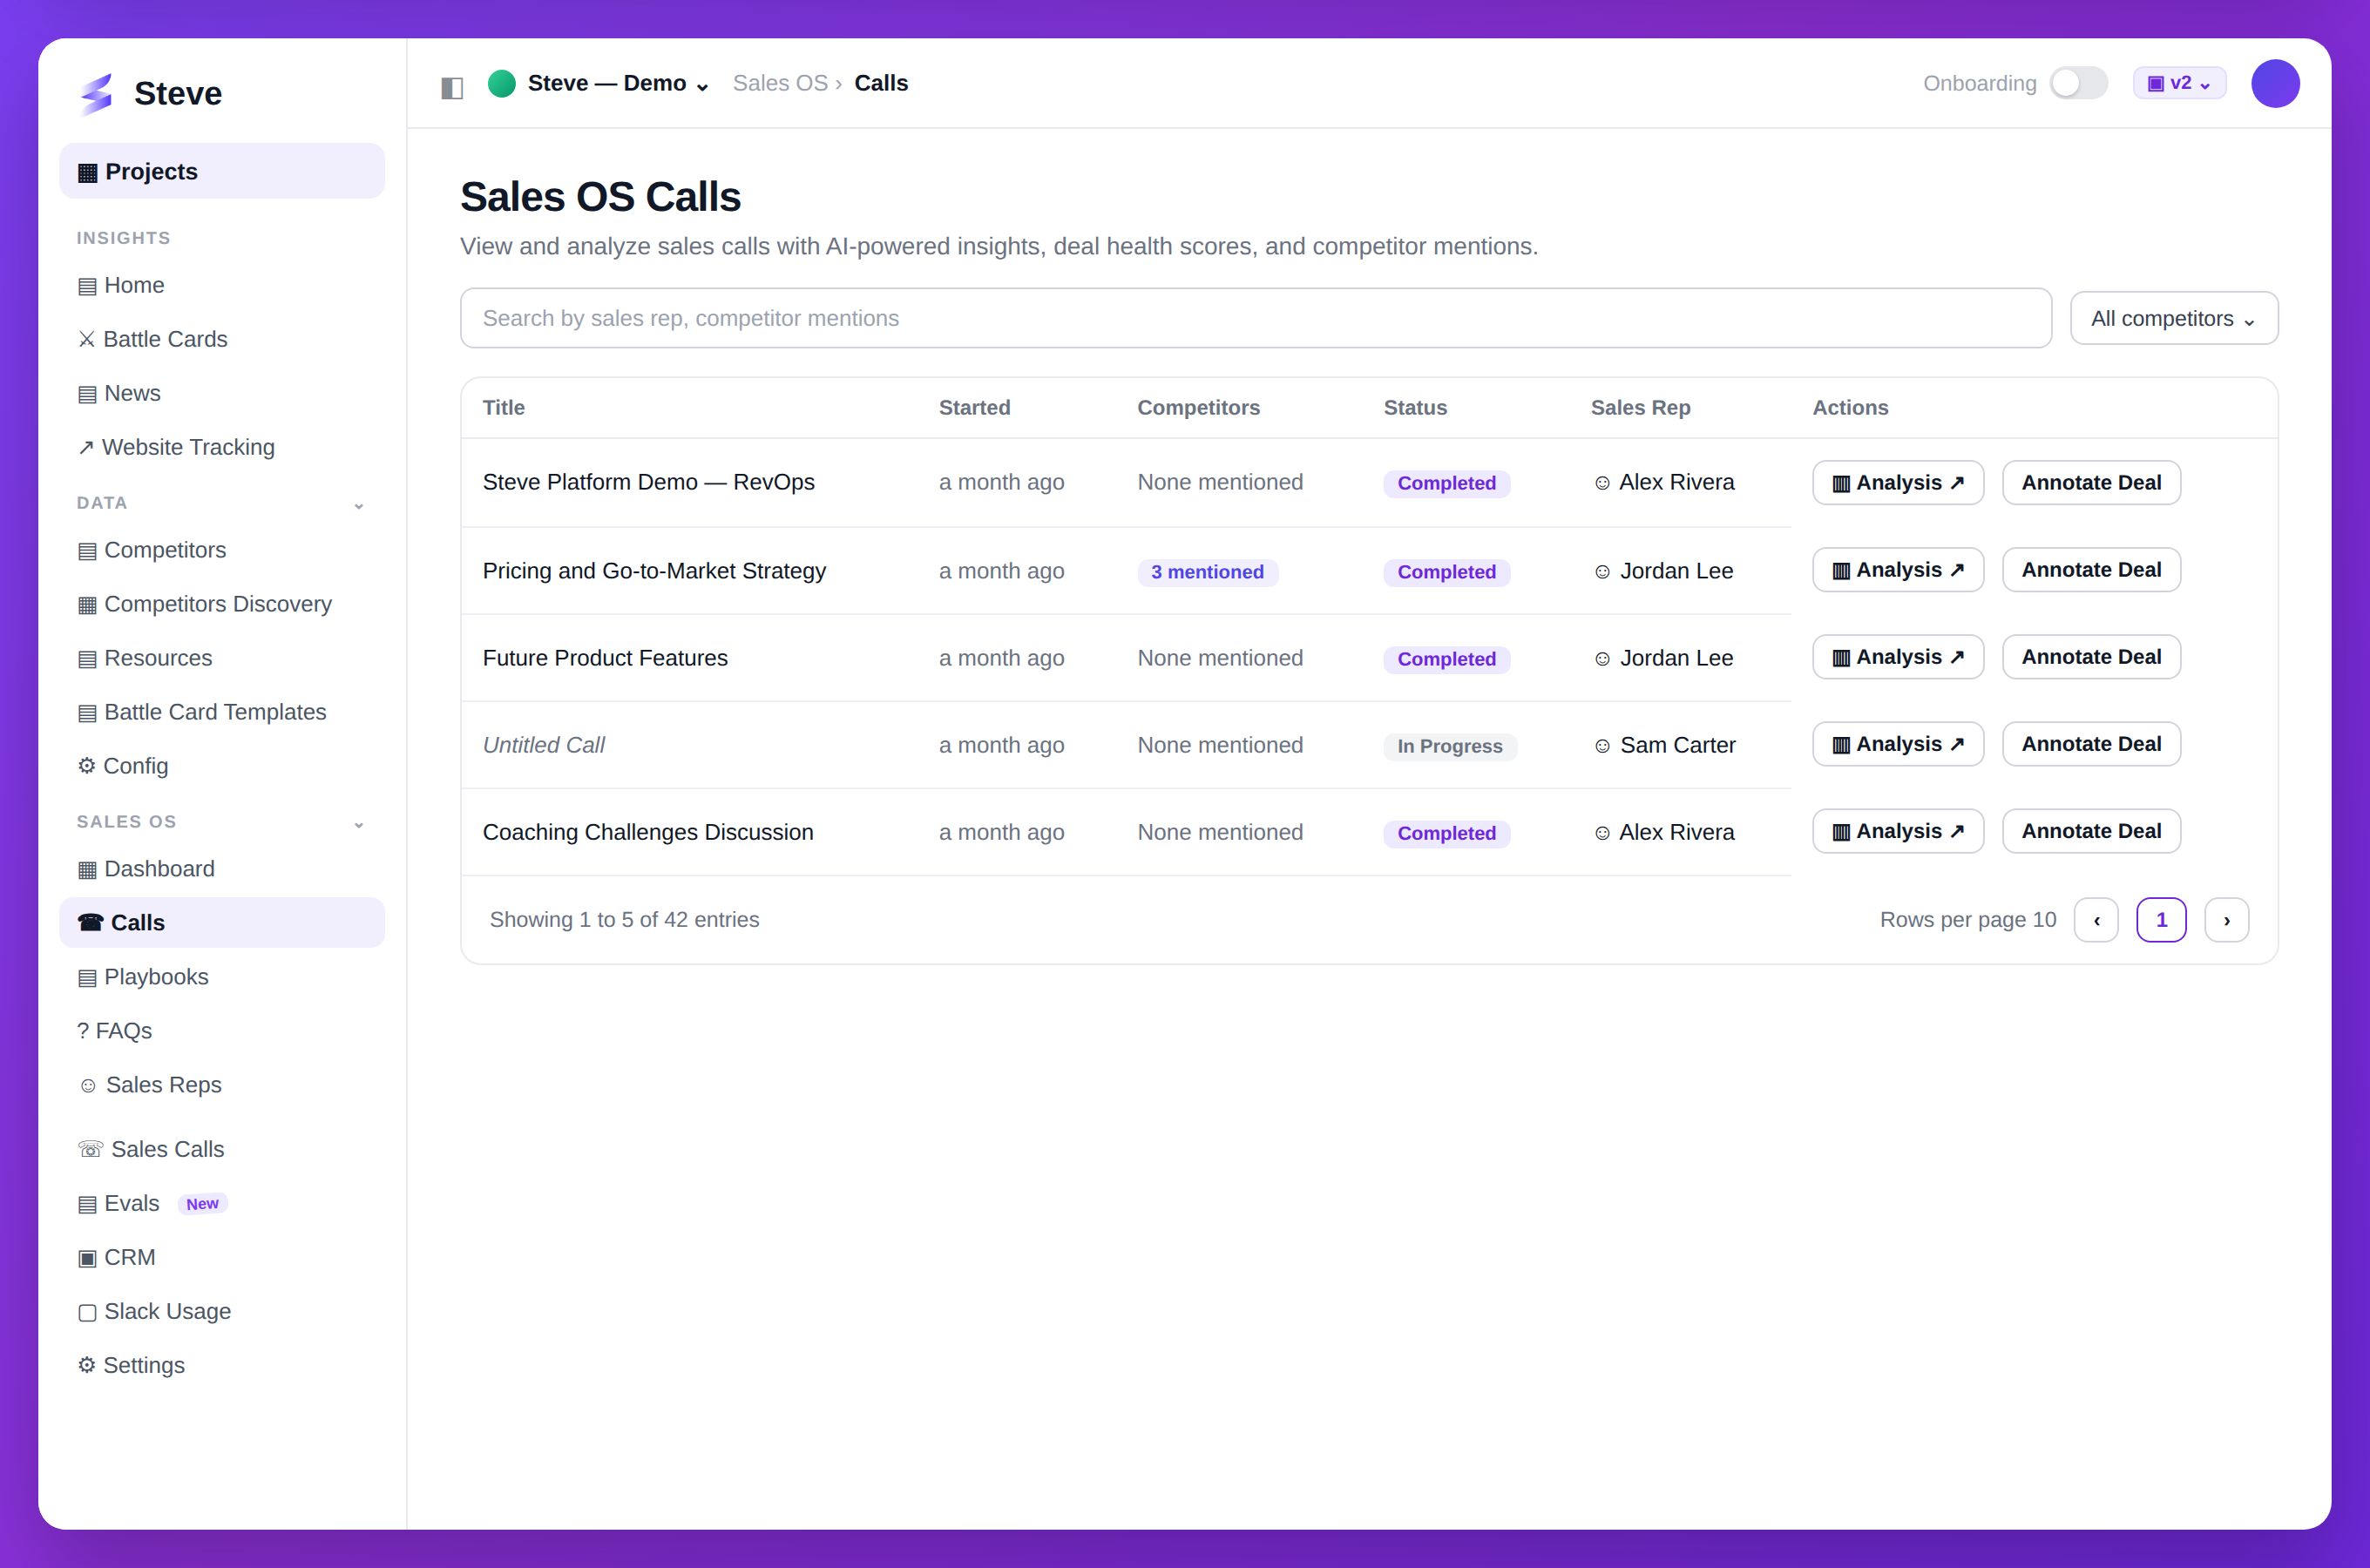2370x1568 pixels.
Task: Focus the call search field
Action: pyautogui.click(x=1256, y=319)
